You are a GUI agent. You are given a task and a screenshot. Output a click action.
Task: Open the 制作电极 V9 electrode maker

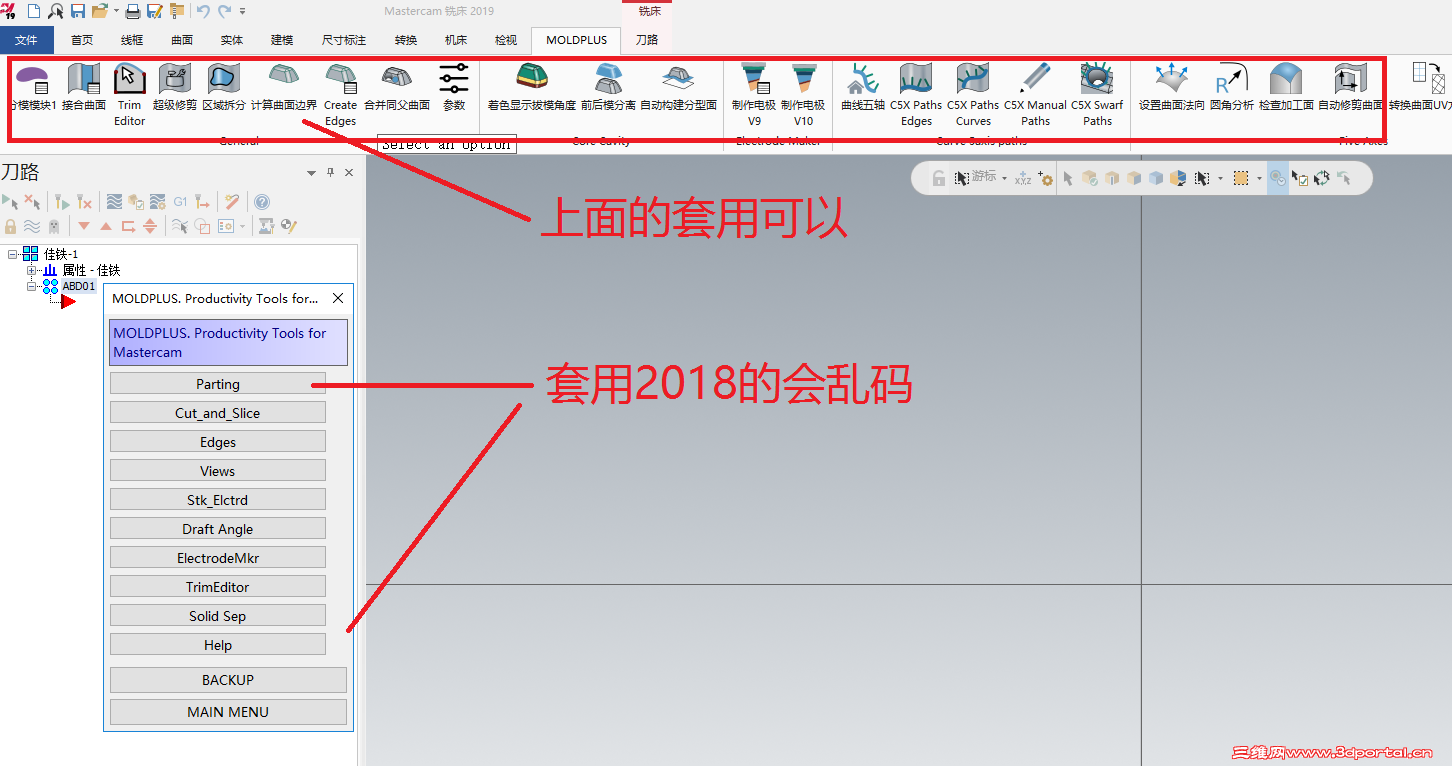coord(754,95)
